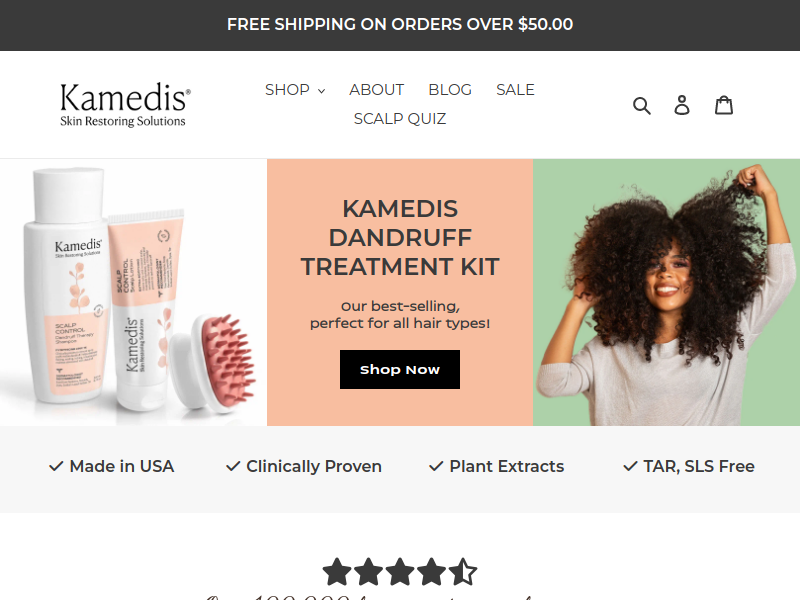The image size is (800, 600).
Task: Click the checkmark beside Clinically Proven
Action: 233,466
